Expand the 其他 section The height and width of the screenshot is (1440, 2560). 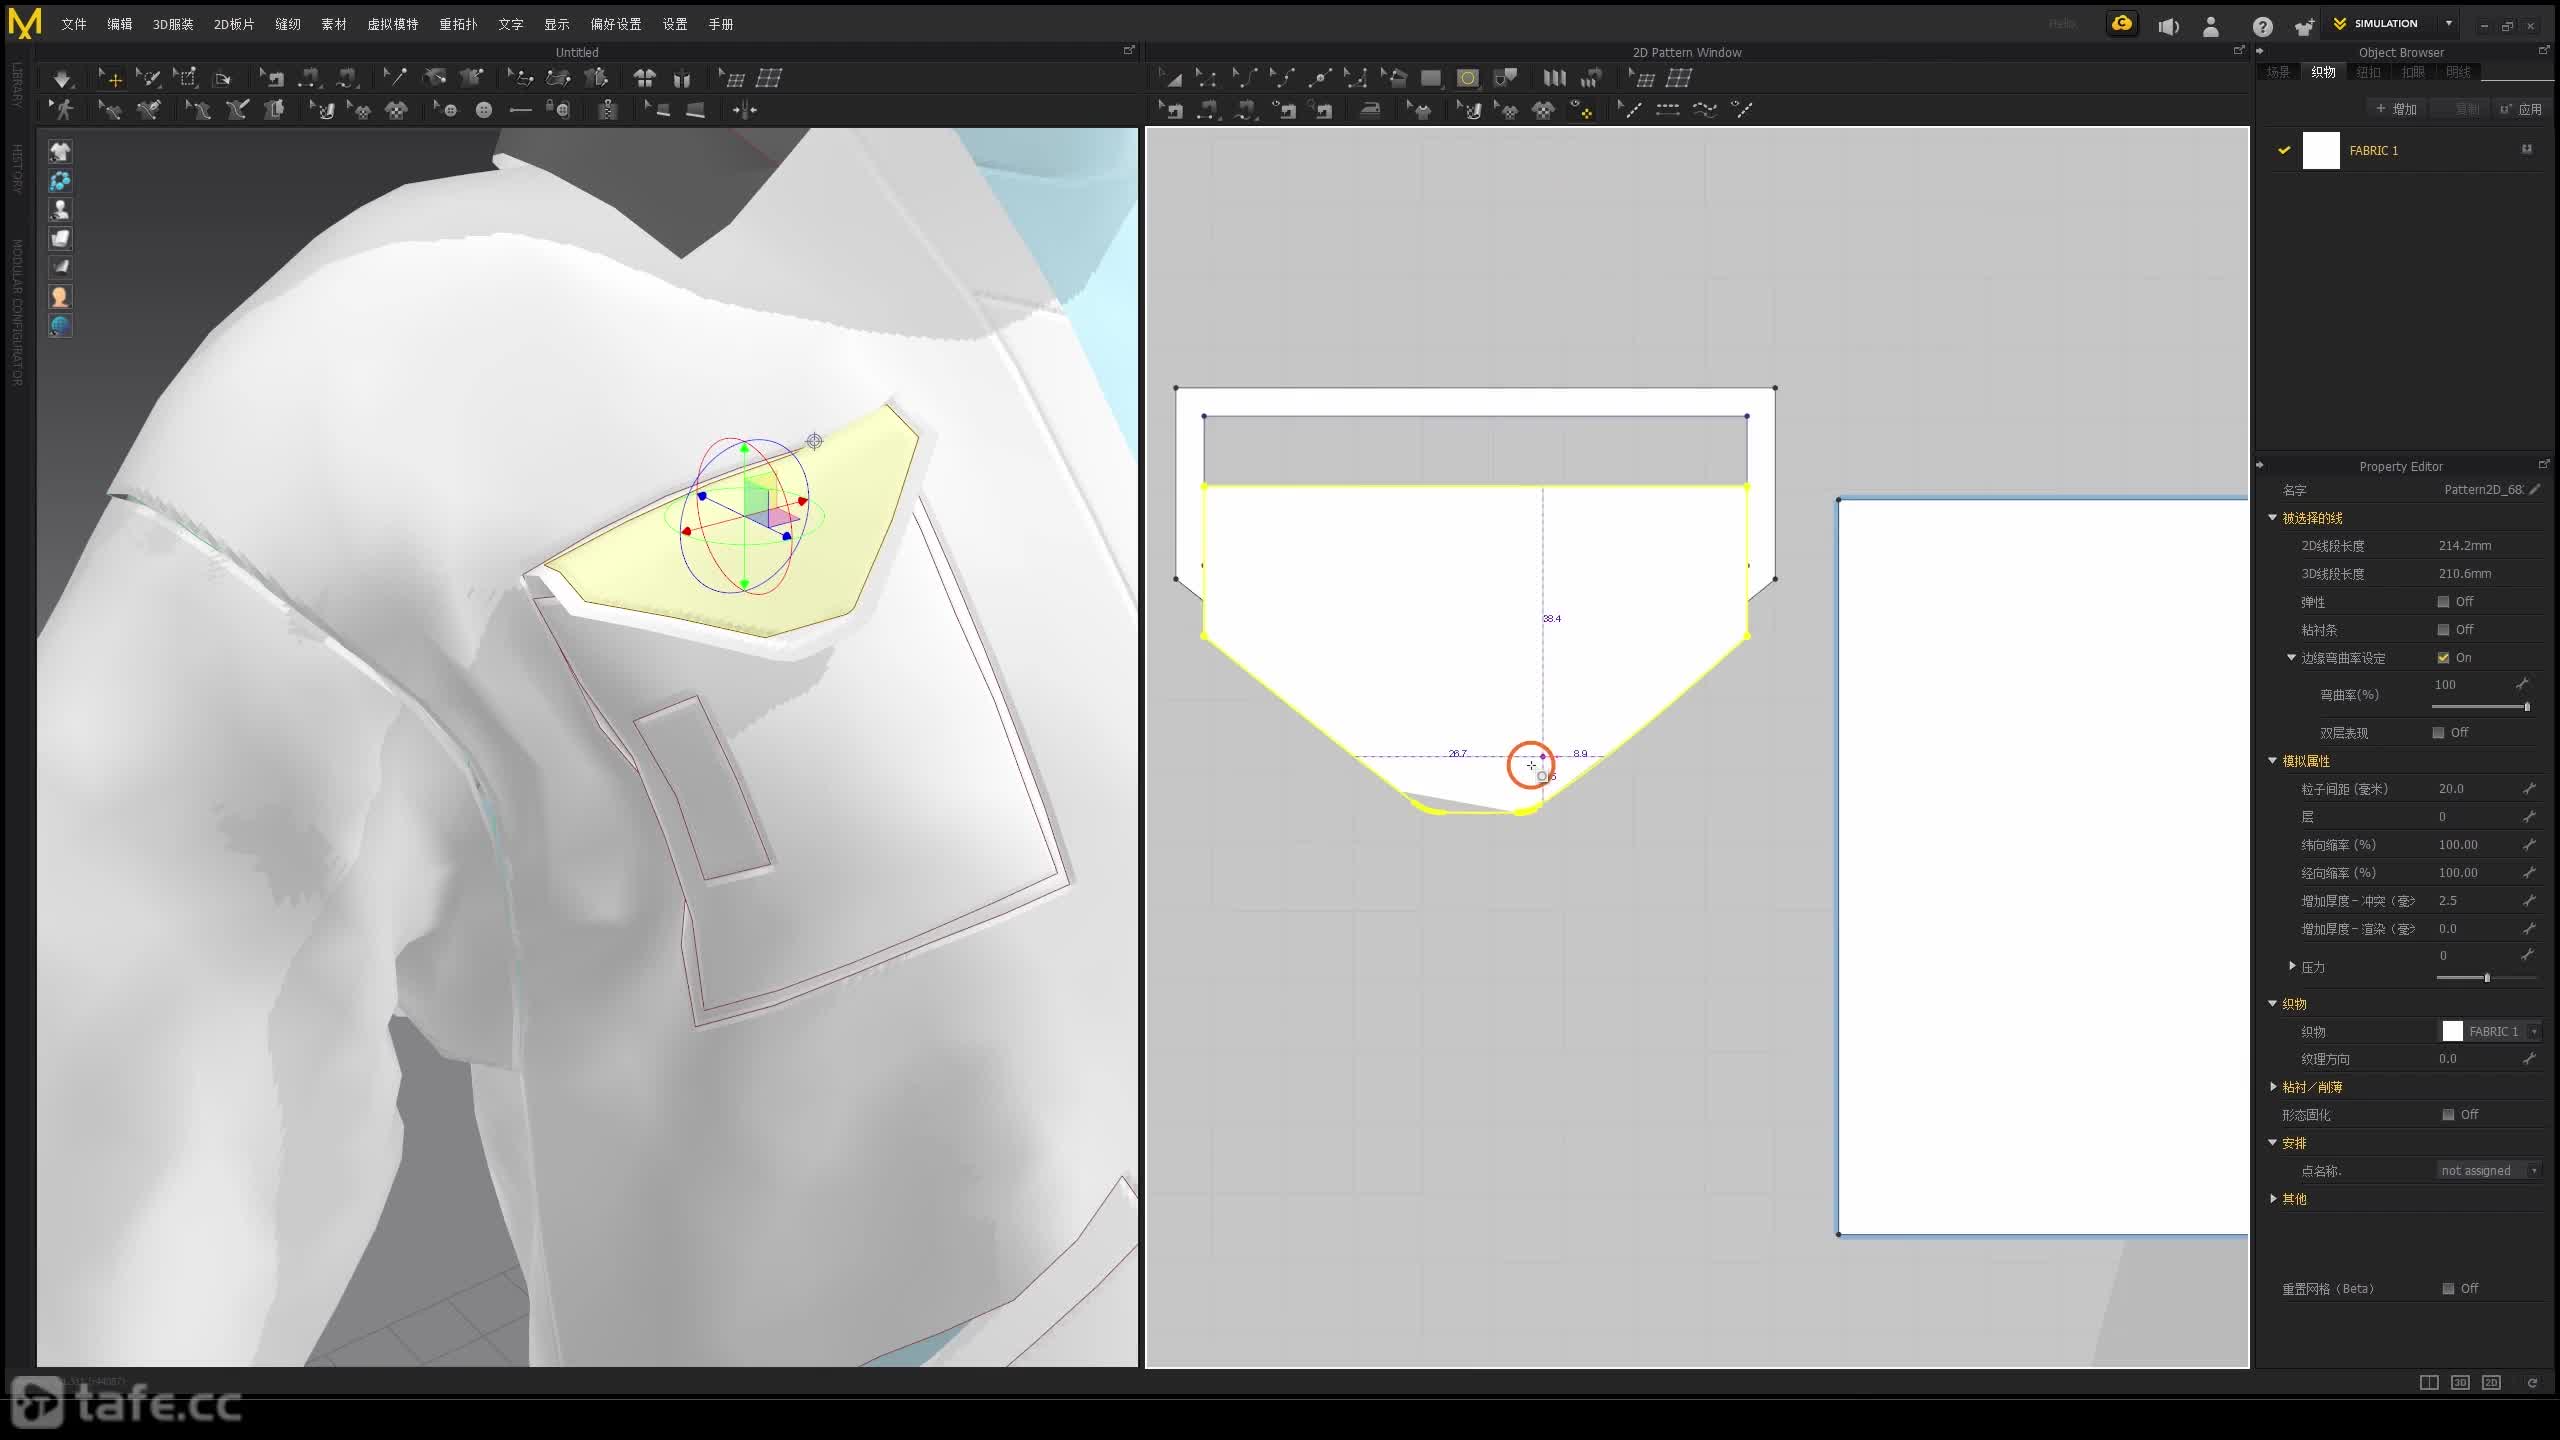[2273, 1199]
